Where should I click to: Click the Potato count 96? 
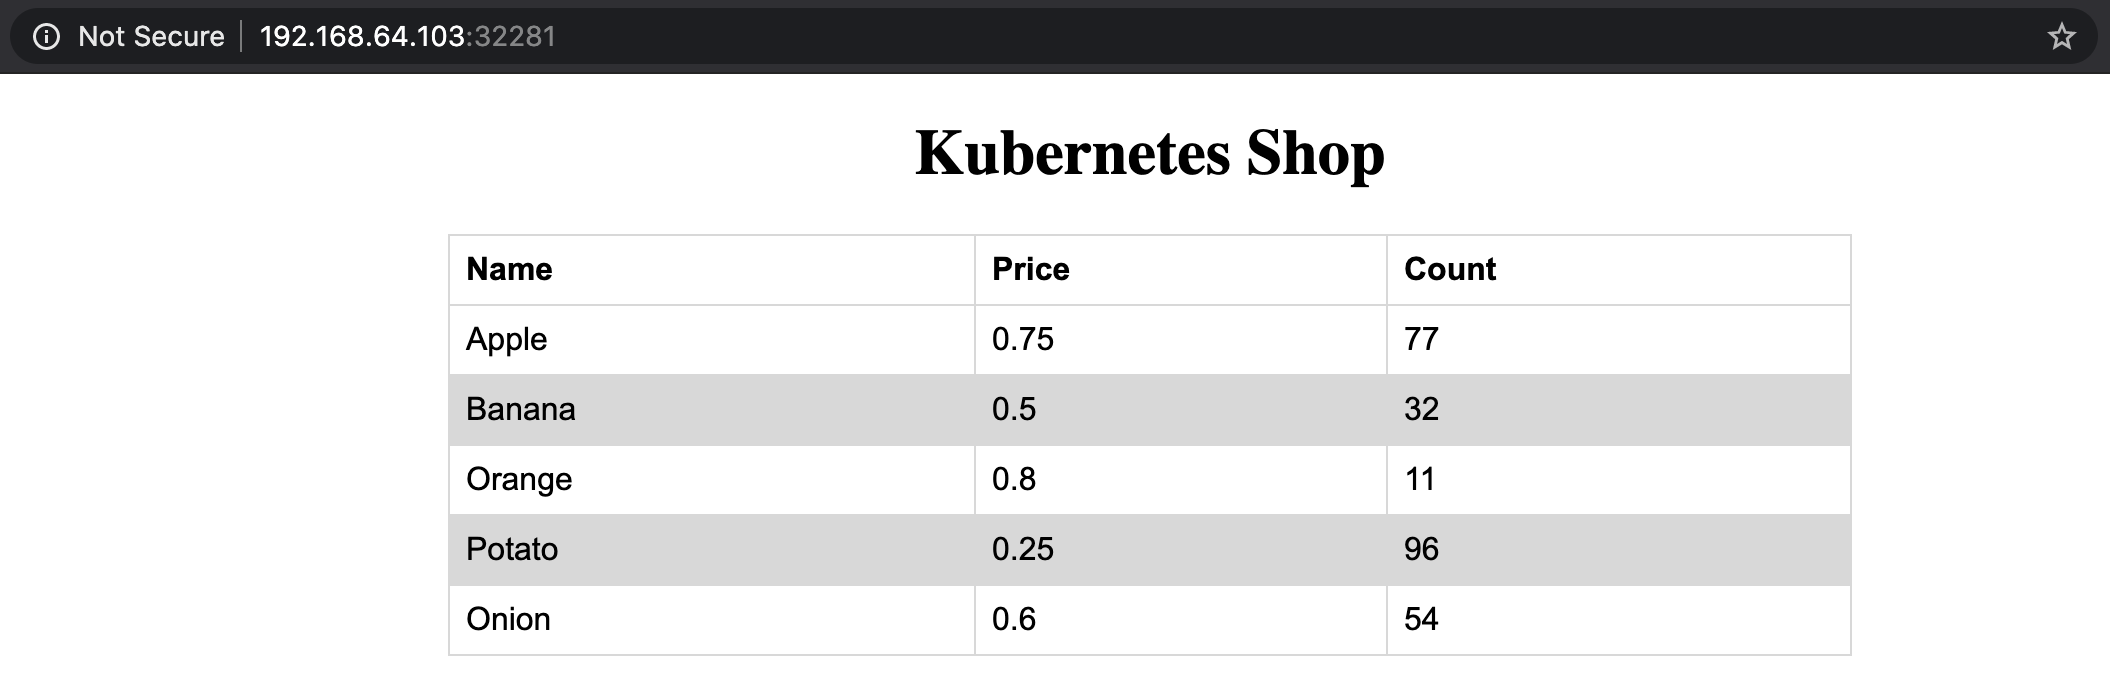[1421, 549]
